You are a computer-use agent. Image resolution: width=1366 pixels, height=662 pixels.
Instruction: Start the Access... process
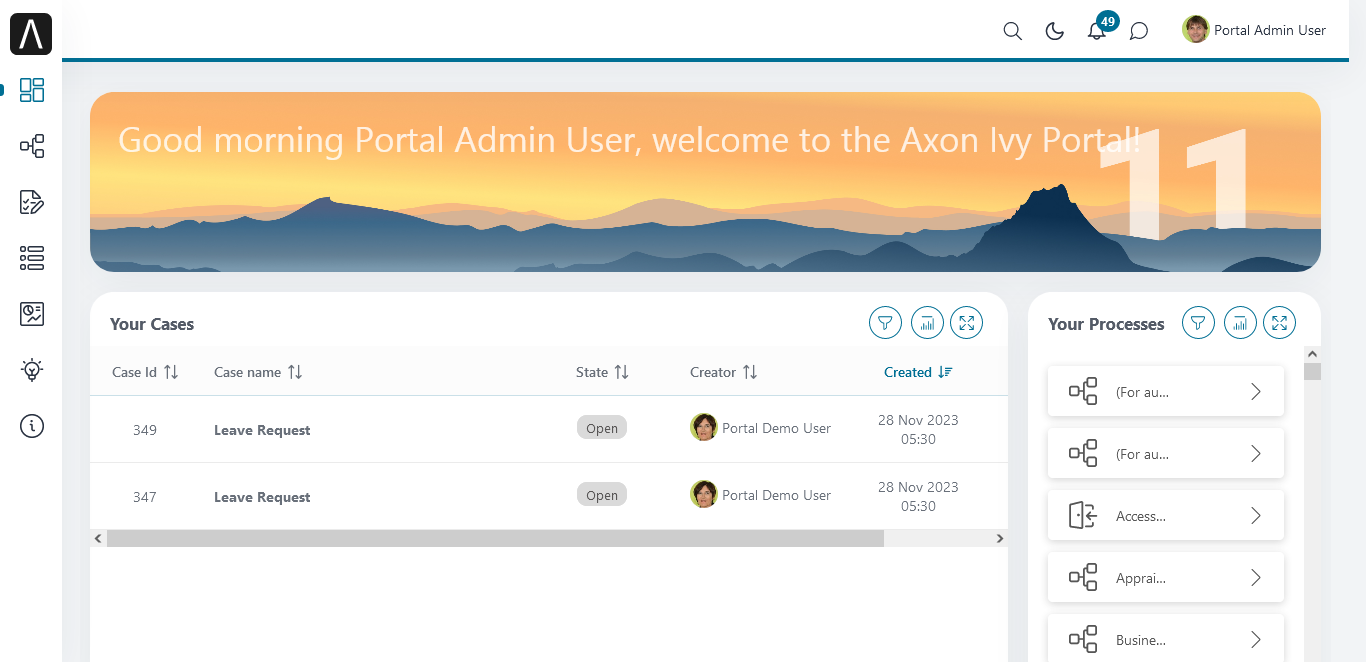click(x=1166, y=516)
